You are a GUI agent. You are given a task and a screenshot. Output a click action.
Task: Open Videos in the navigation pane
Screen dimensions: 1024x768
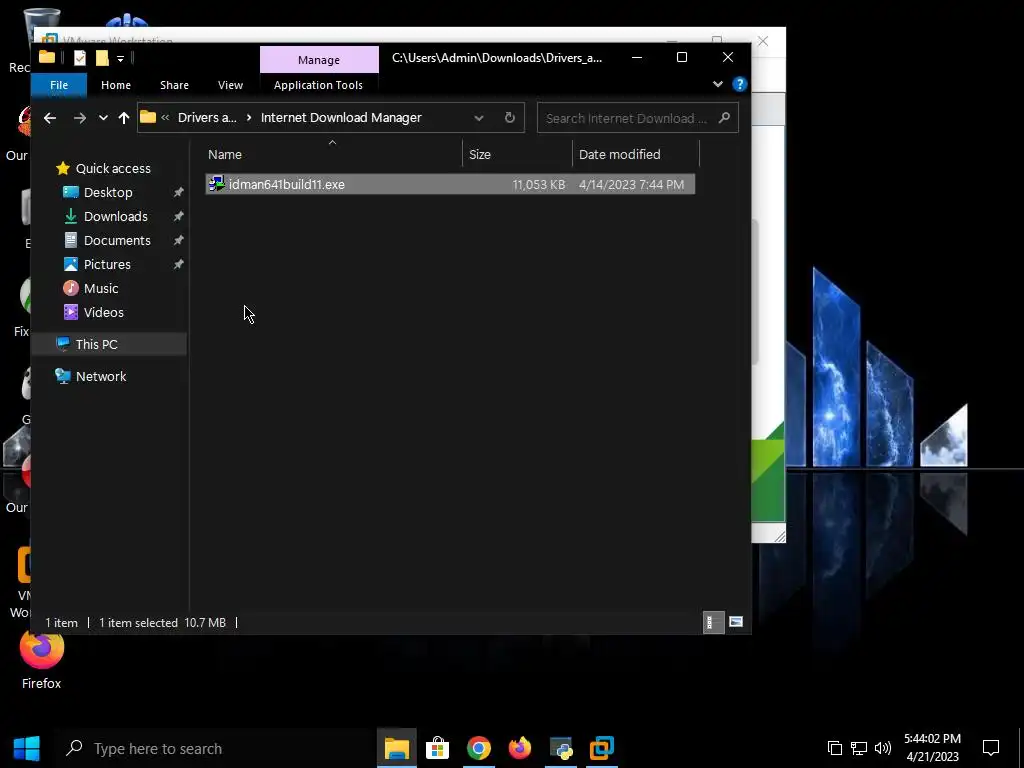[103, 313]
